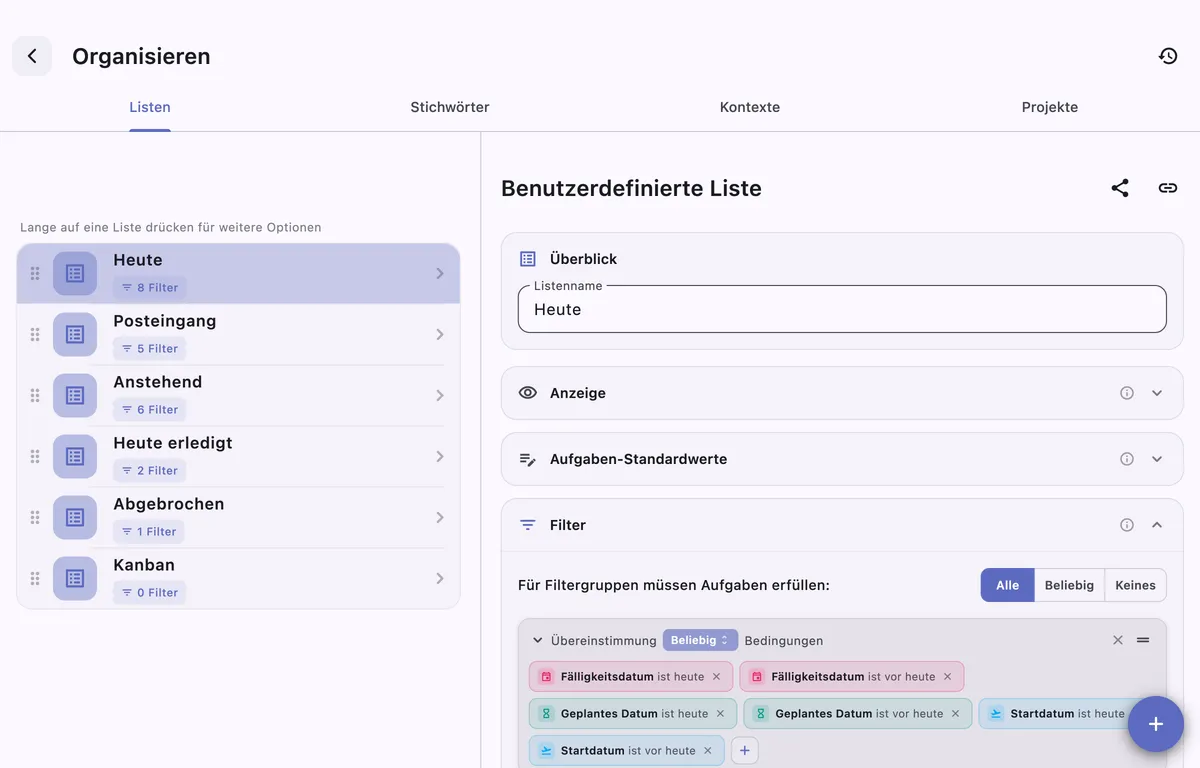The height and width of the screenshot is (768, 1200).
Task: Share the custom list
Action: (1120, 188)
